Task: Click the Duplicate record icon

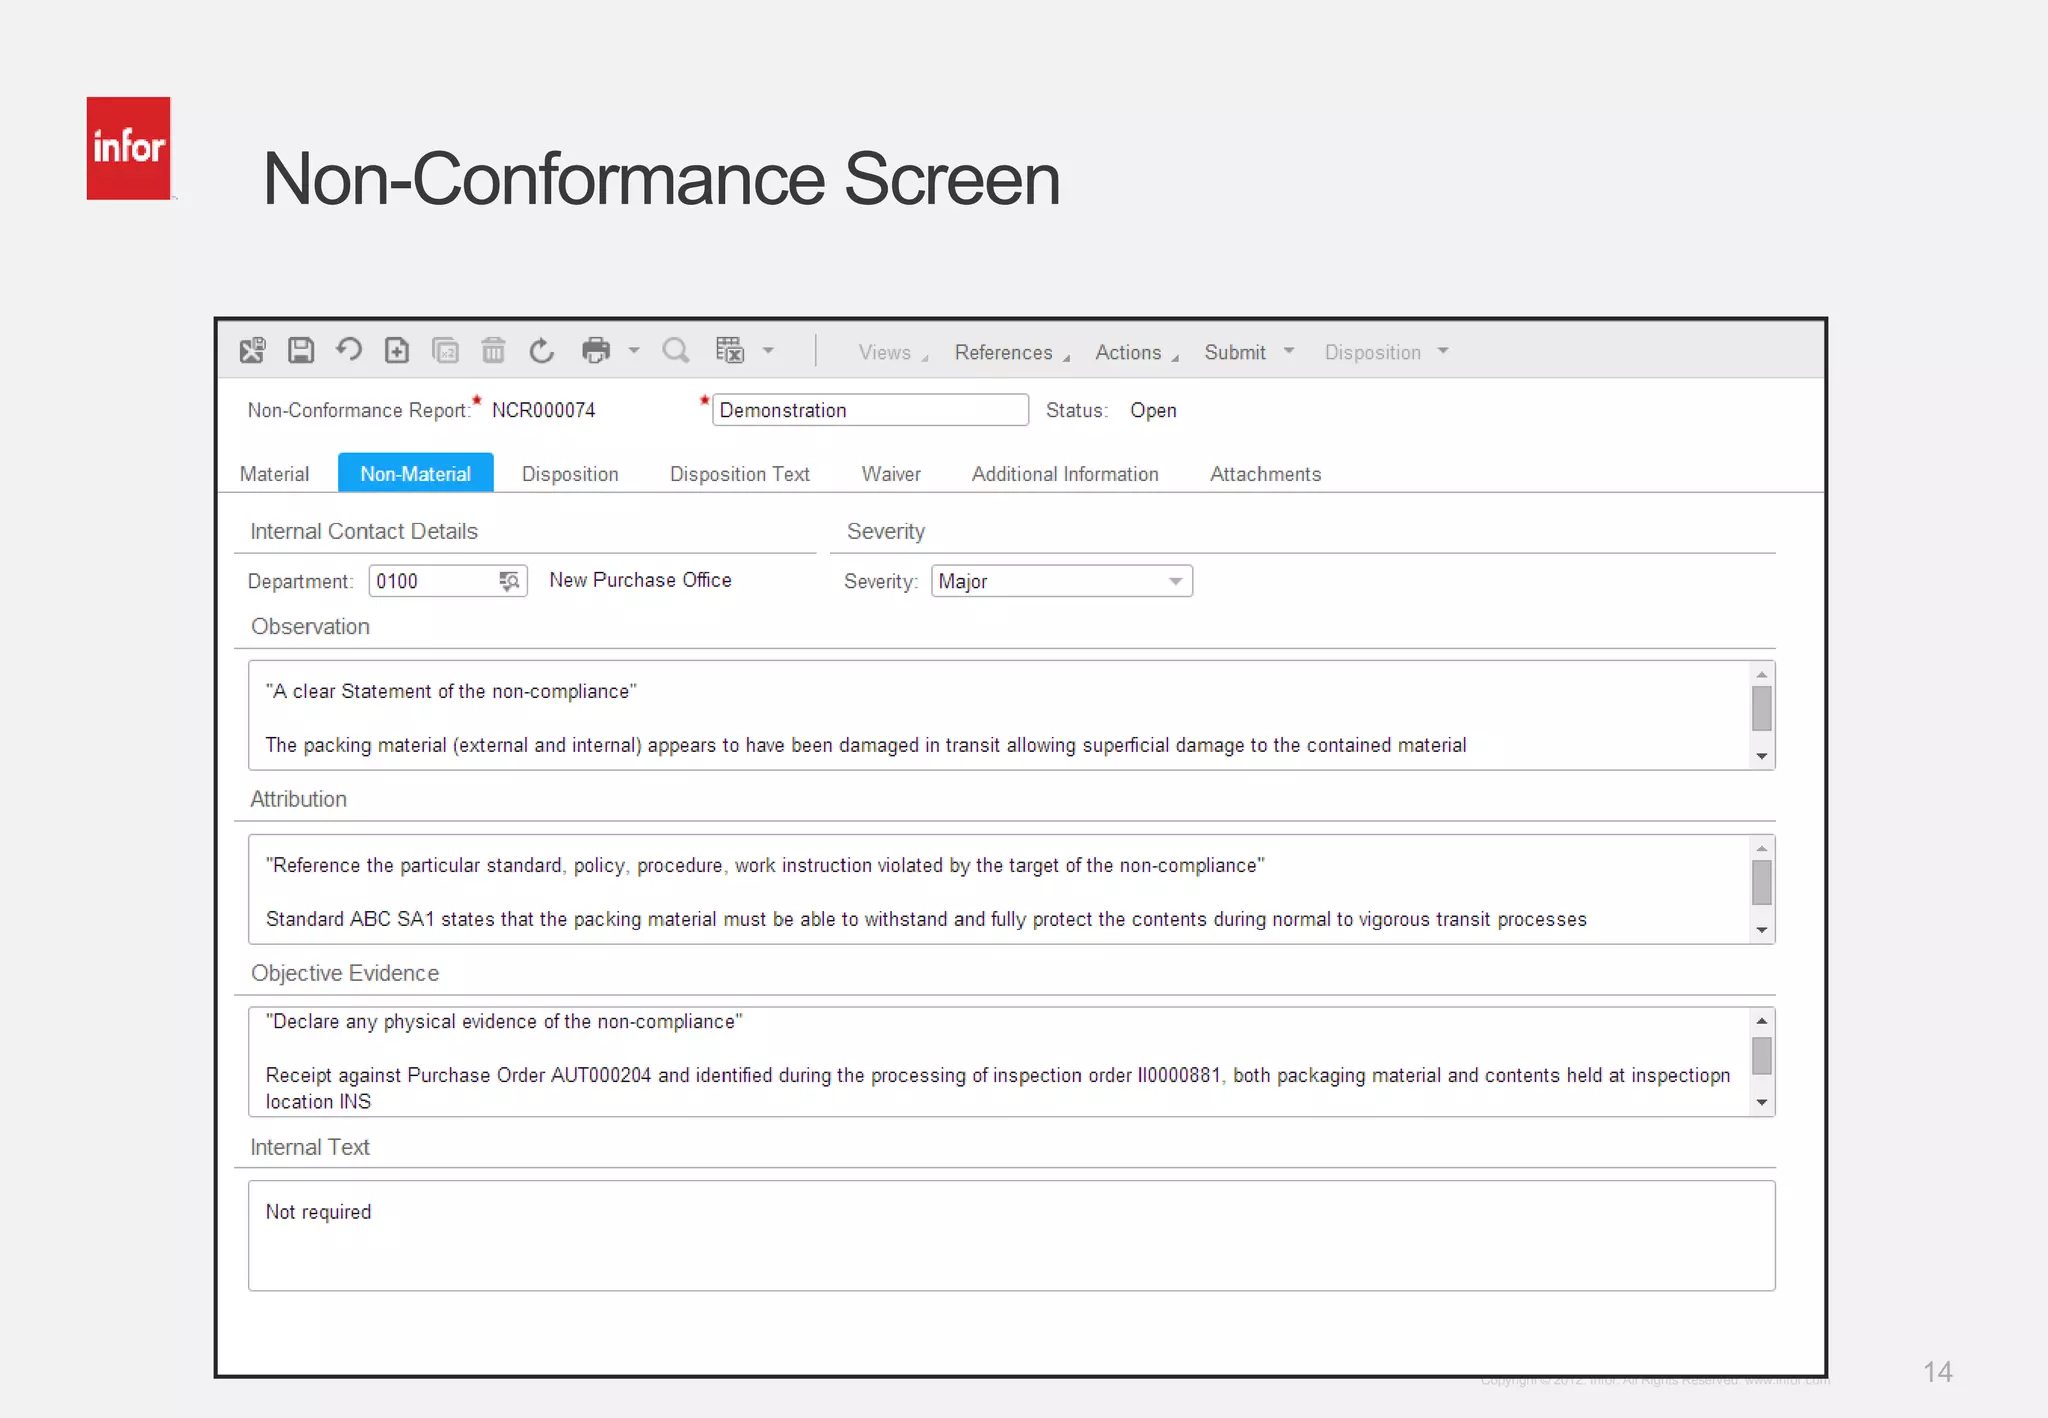Action: coord(445,351)
